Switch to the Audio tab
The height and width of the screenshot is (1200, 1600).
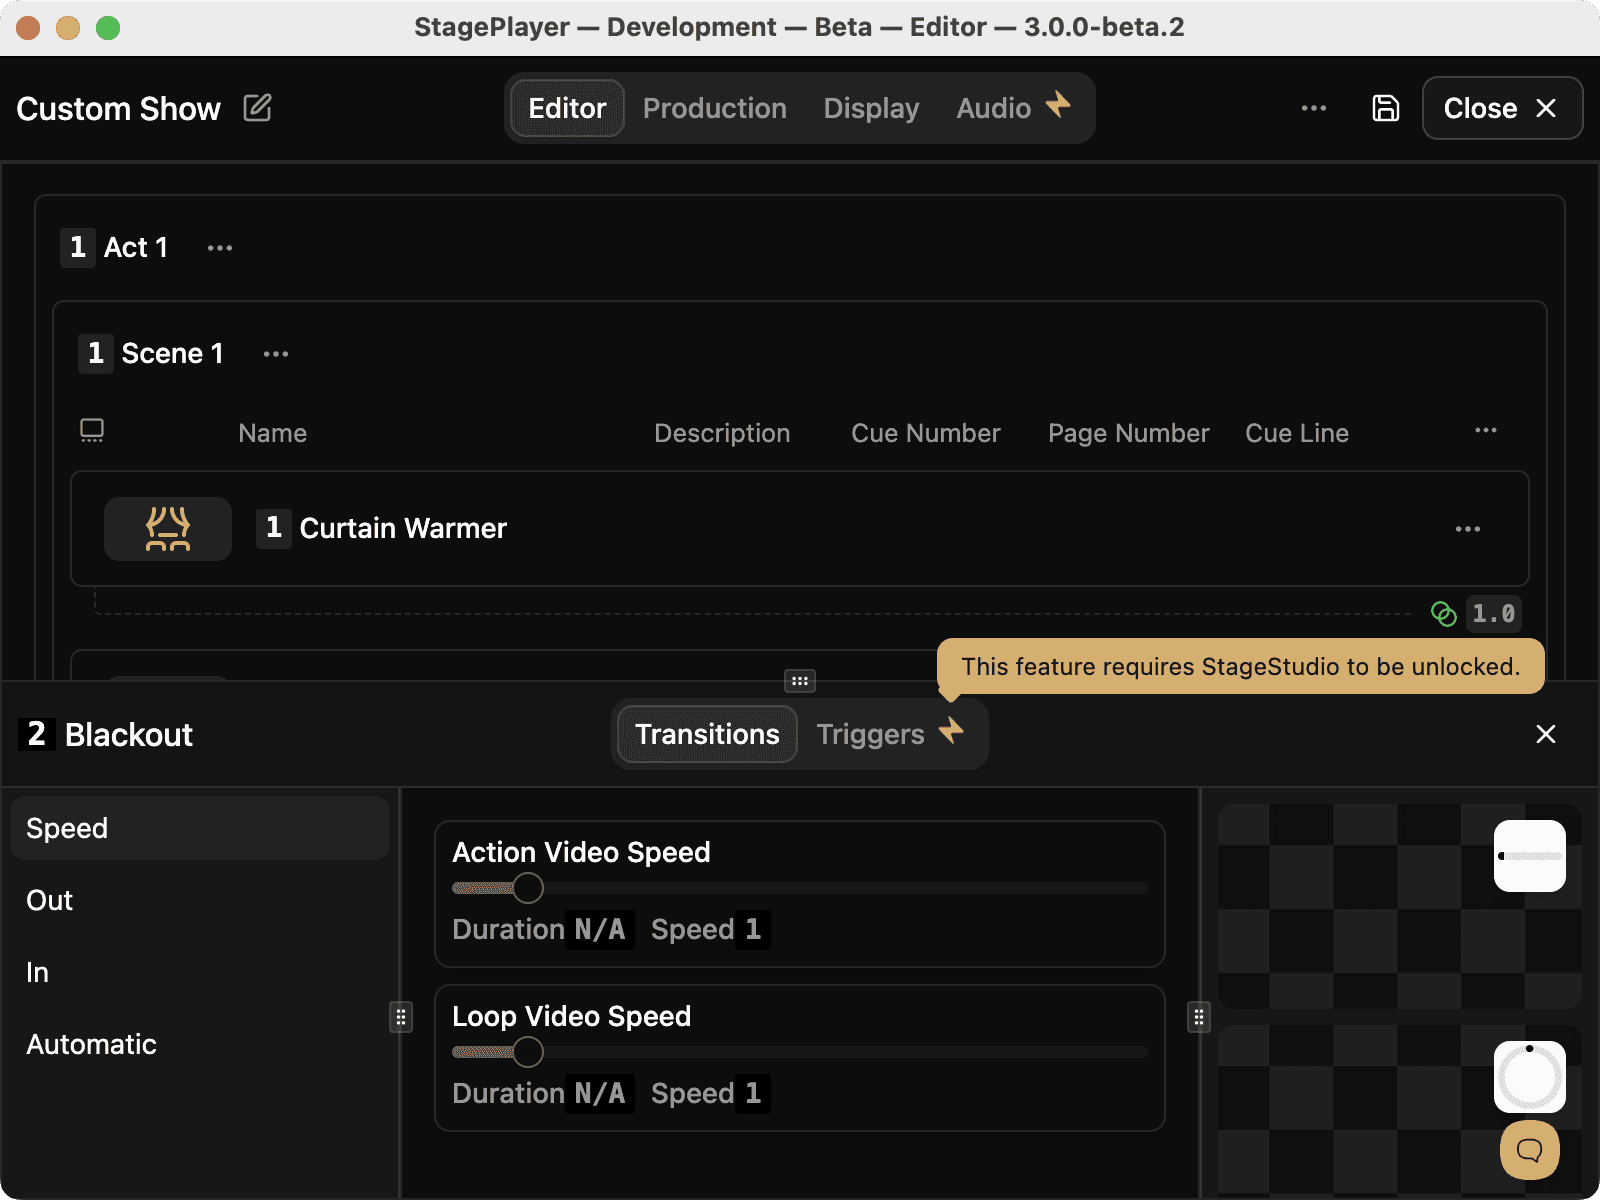(1013, 108)
